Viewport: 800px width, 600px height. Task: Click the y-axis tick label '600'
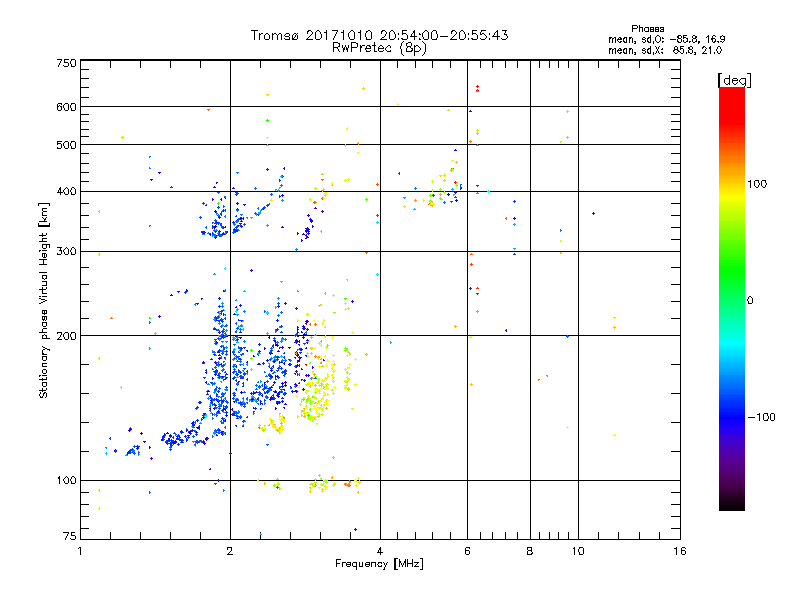(x=66, y=107)
